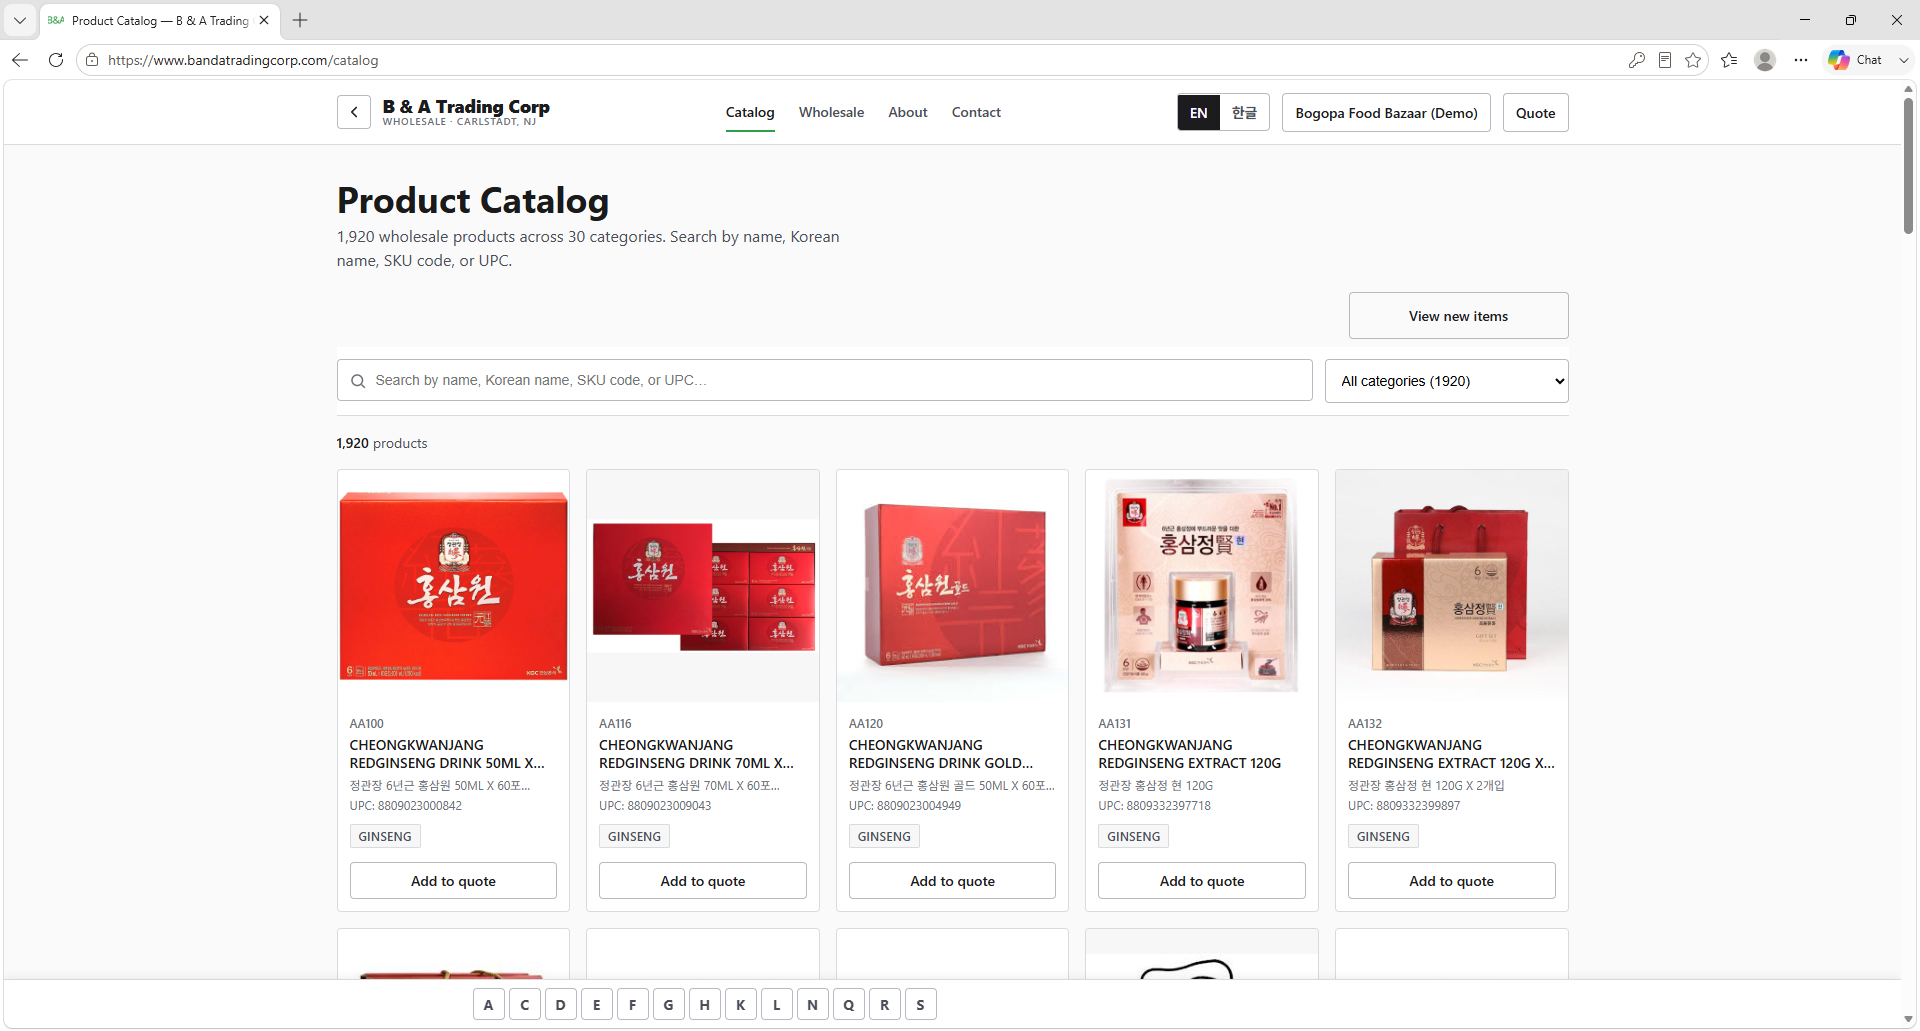The height and width of the screenshot is (1031, 1920).
Task: Switch language to Korean 한글
Action: point(1244,113)
